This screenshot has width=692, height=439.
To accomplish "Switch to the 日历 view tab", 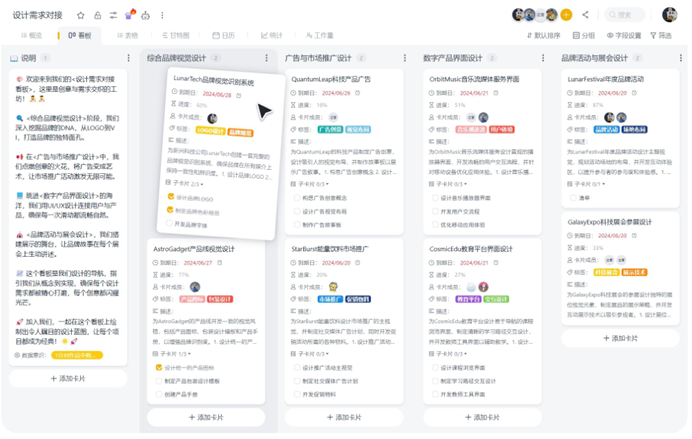I will pos(223,36).
